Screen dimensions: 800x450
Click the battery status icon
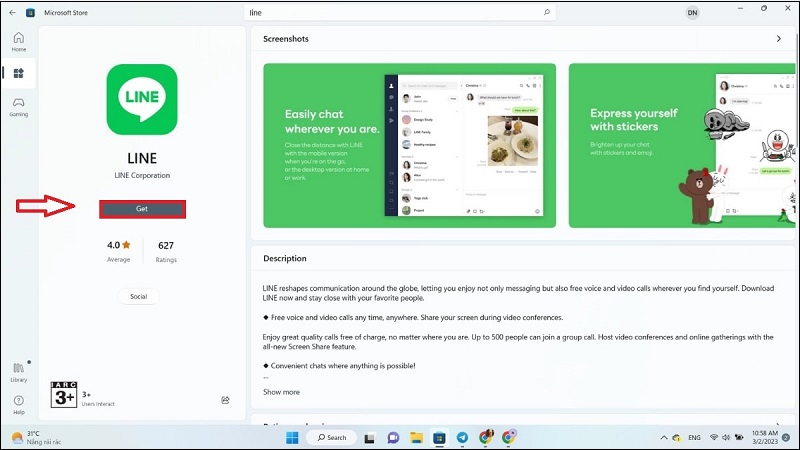coord(739,438)
